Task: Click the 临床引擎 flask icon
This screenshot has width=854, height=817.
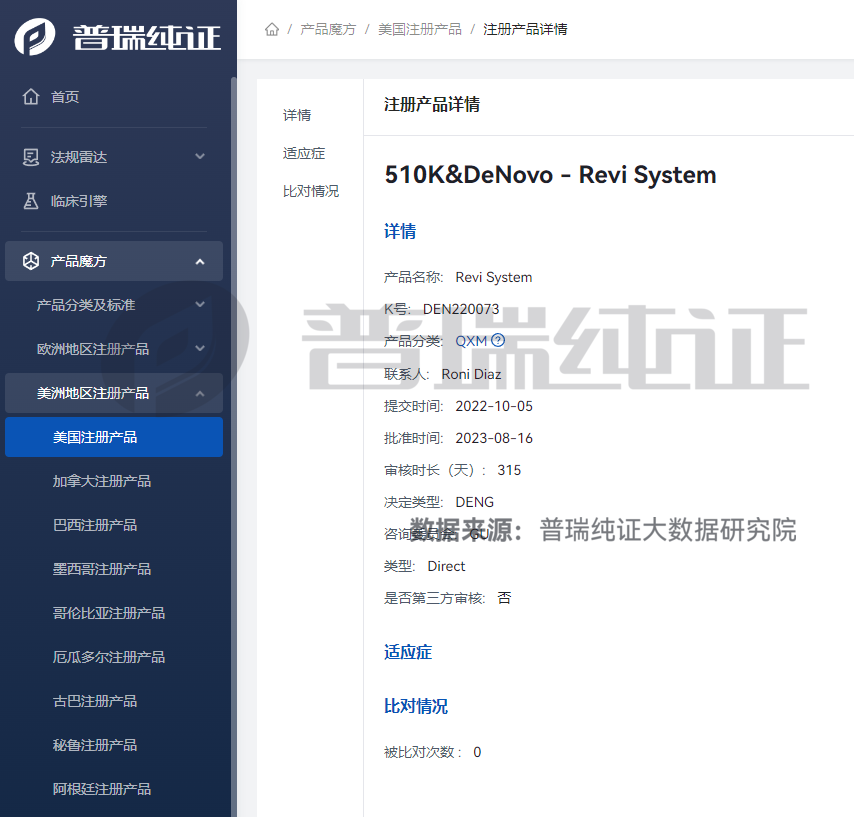Action: point(31,201)
